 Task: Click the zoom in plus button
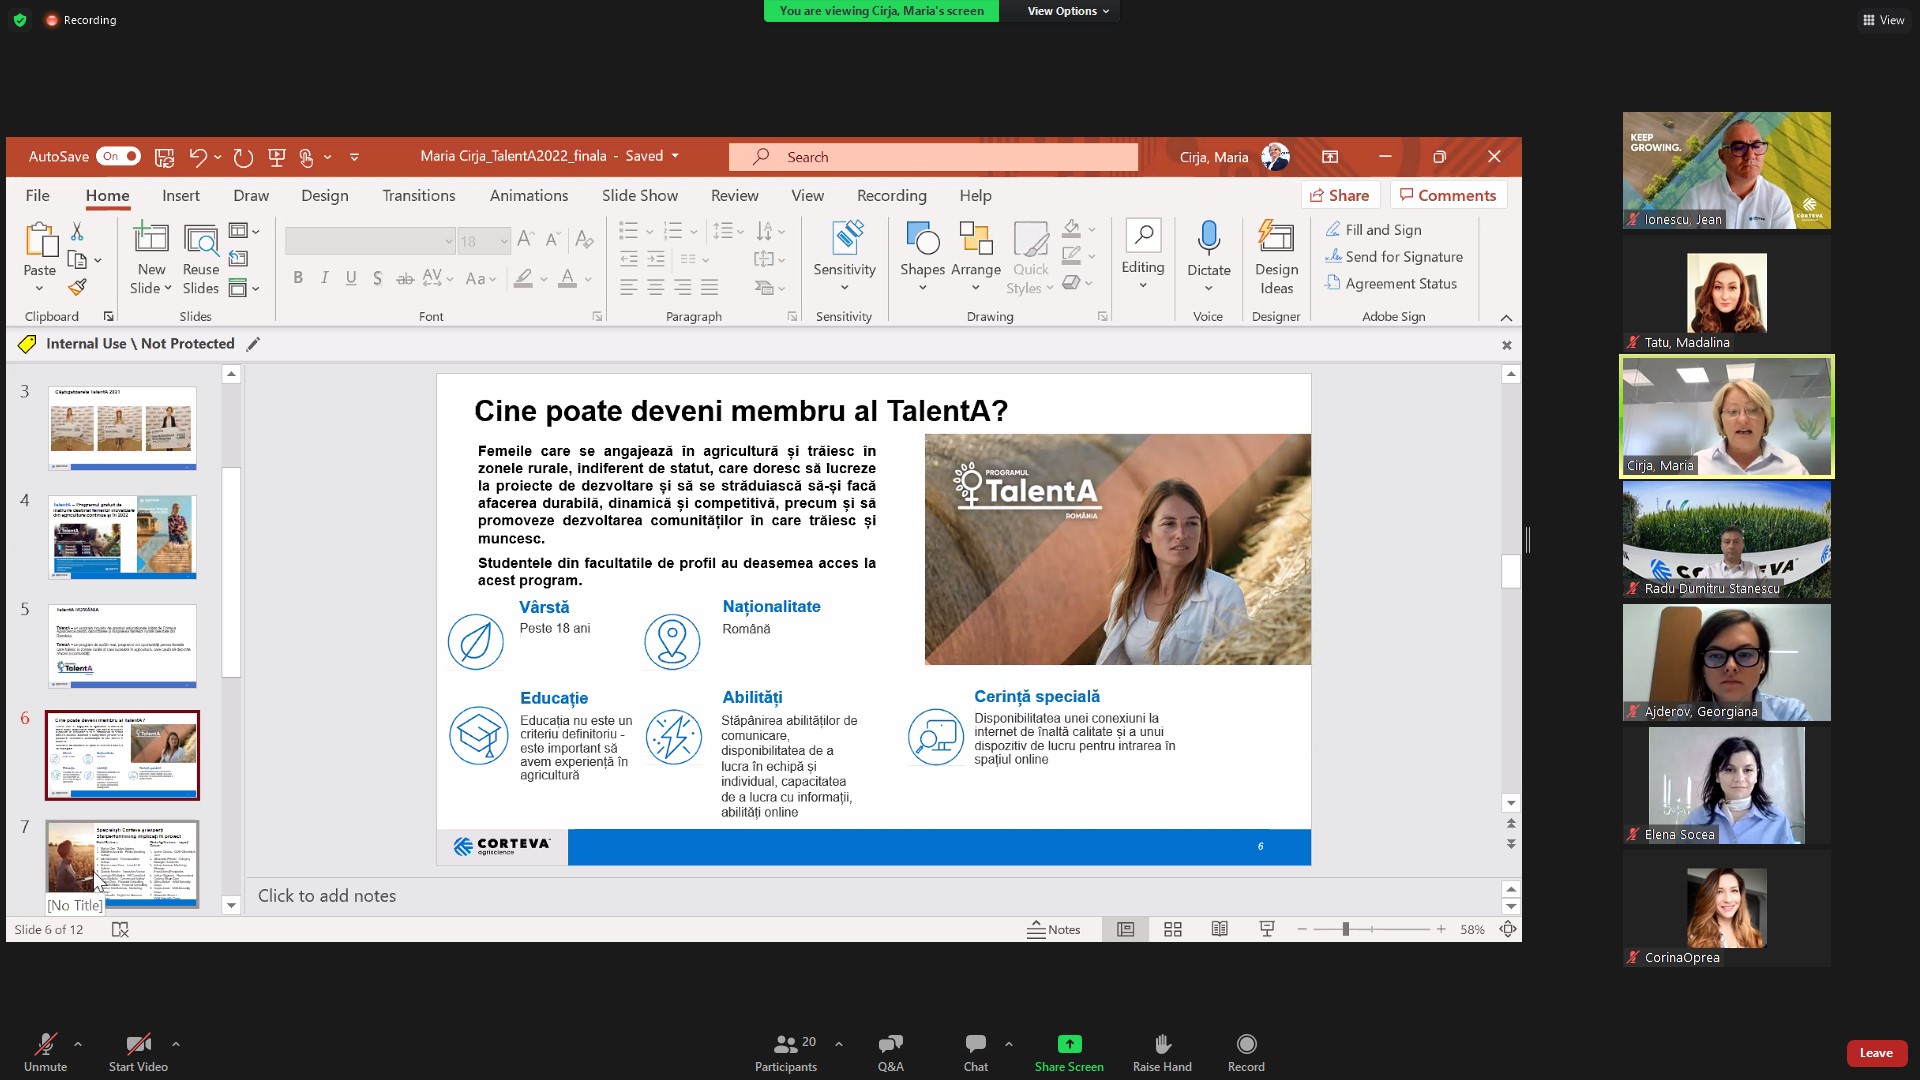coord(1441,930)
